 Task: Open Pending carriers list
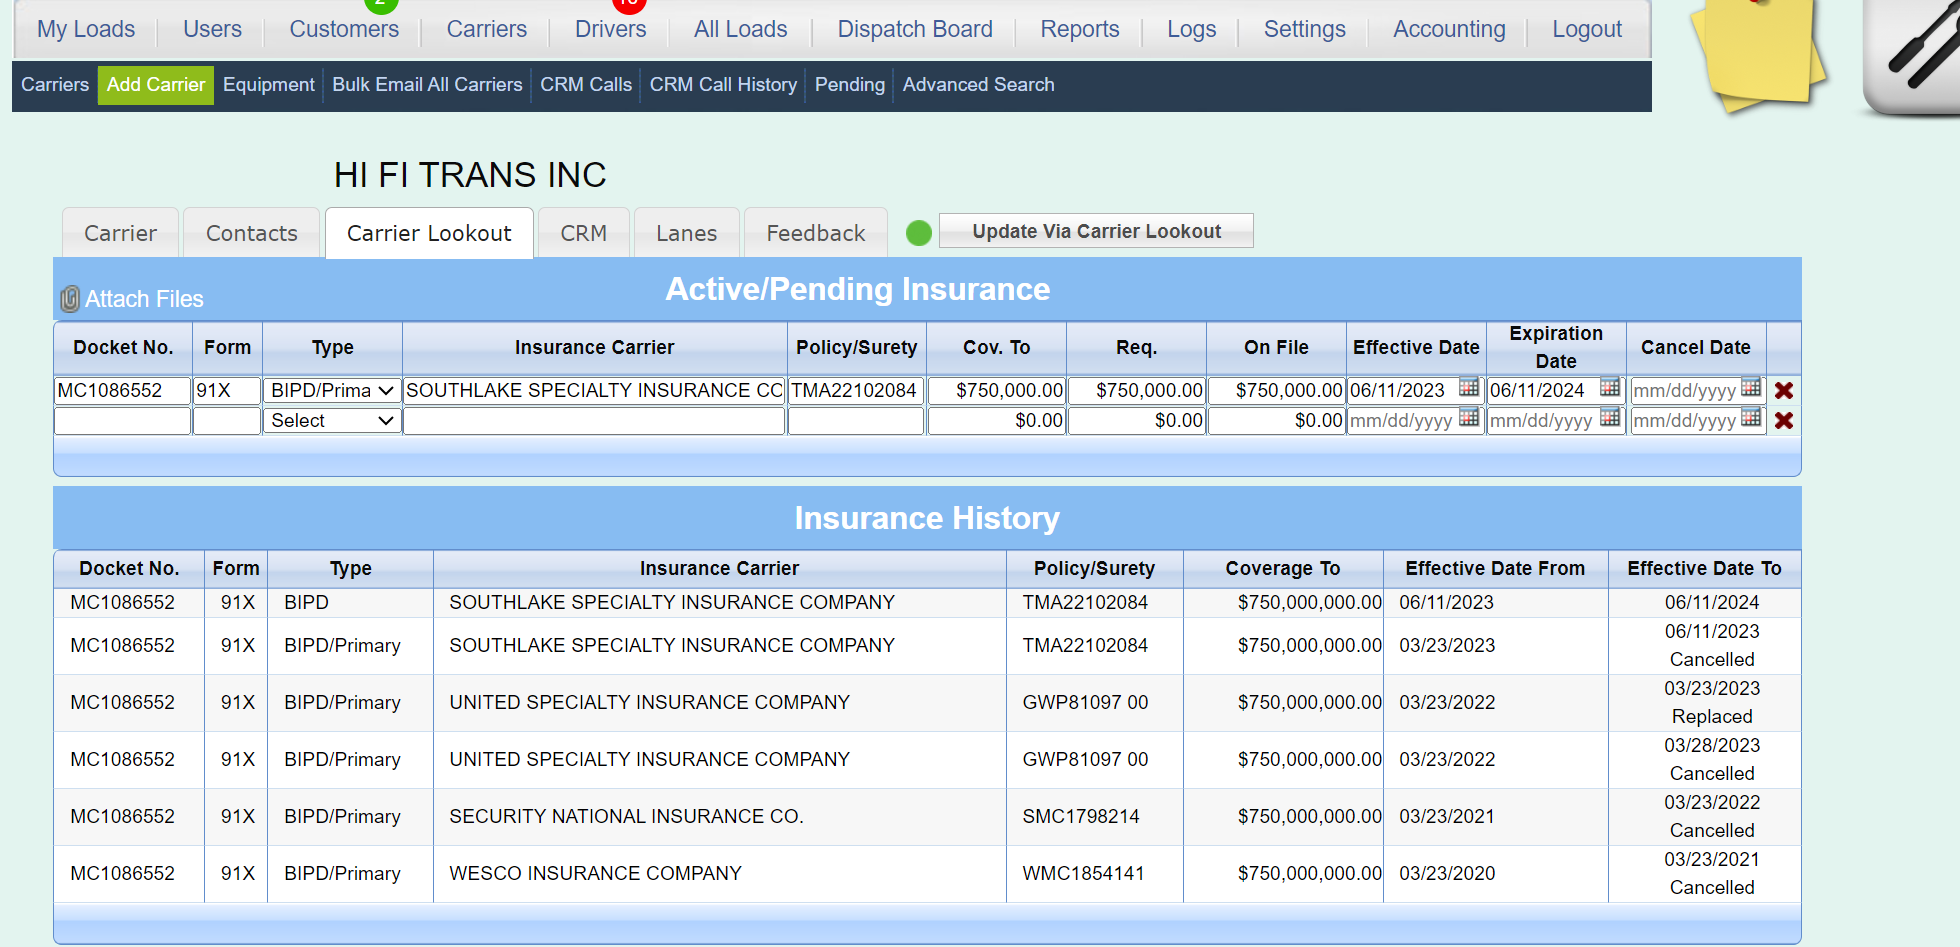850,85
